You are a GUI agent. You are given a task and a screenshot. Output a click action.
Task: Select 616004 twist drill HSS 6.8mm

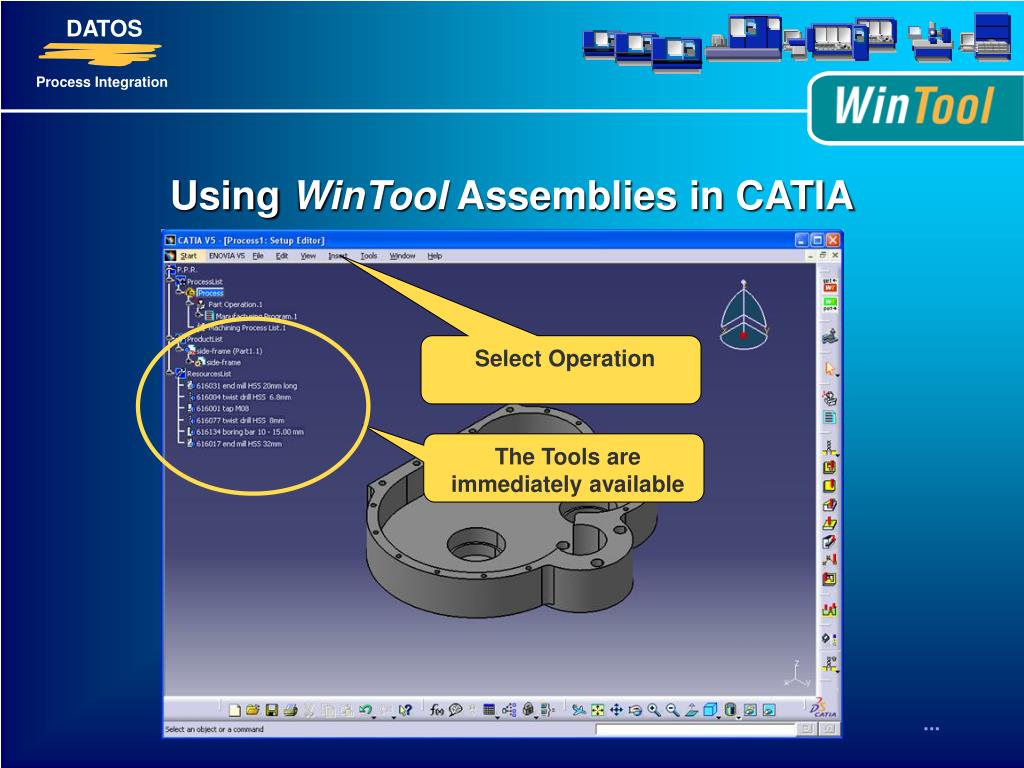tap(244, 397)
